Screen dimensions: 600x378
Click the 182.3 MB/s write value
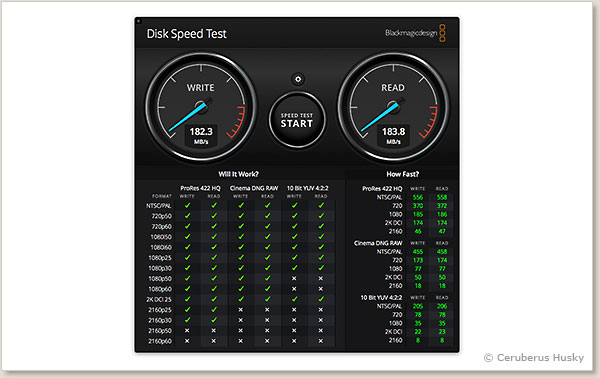201,135
